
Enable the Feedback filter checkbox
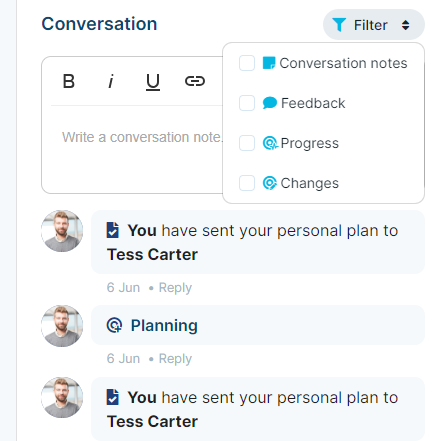[247, 103]
